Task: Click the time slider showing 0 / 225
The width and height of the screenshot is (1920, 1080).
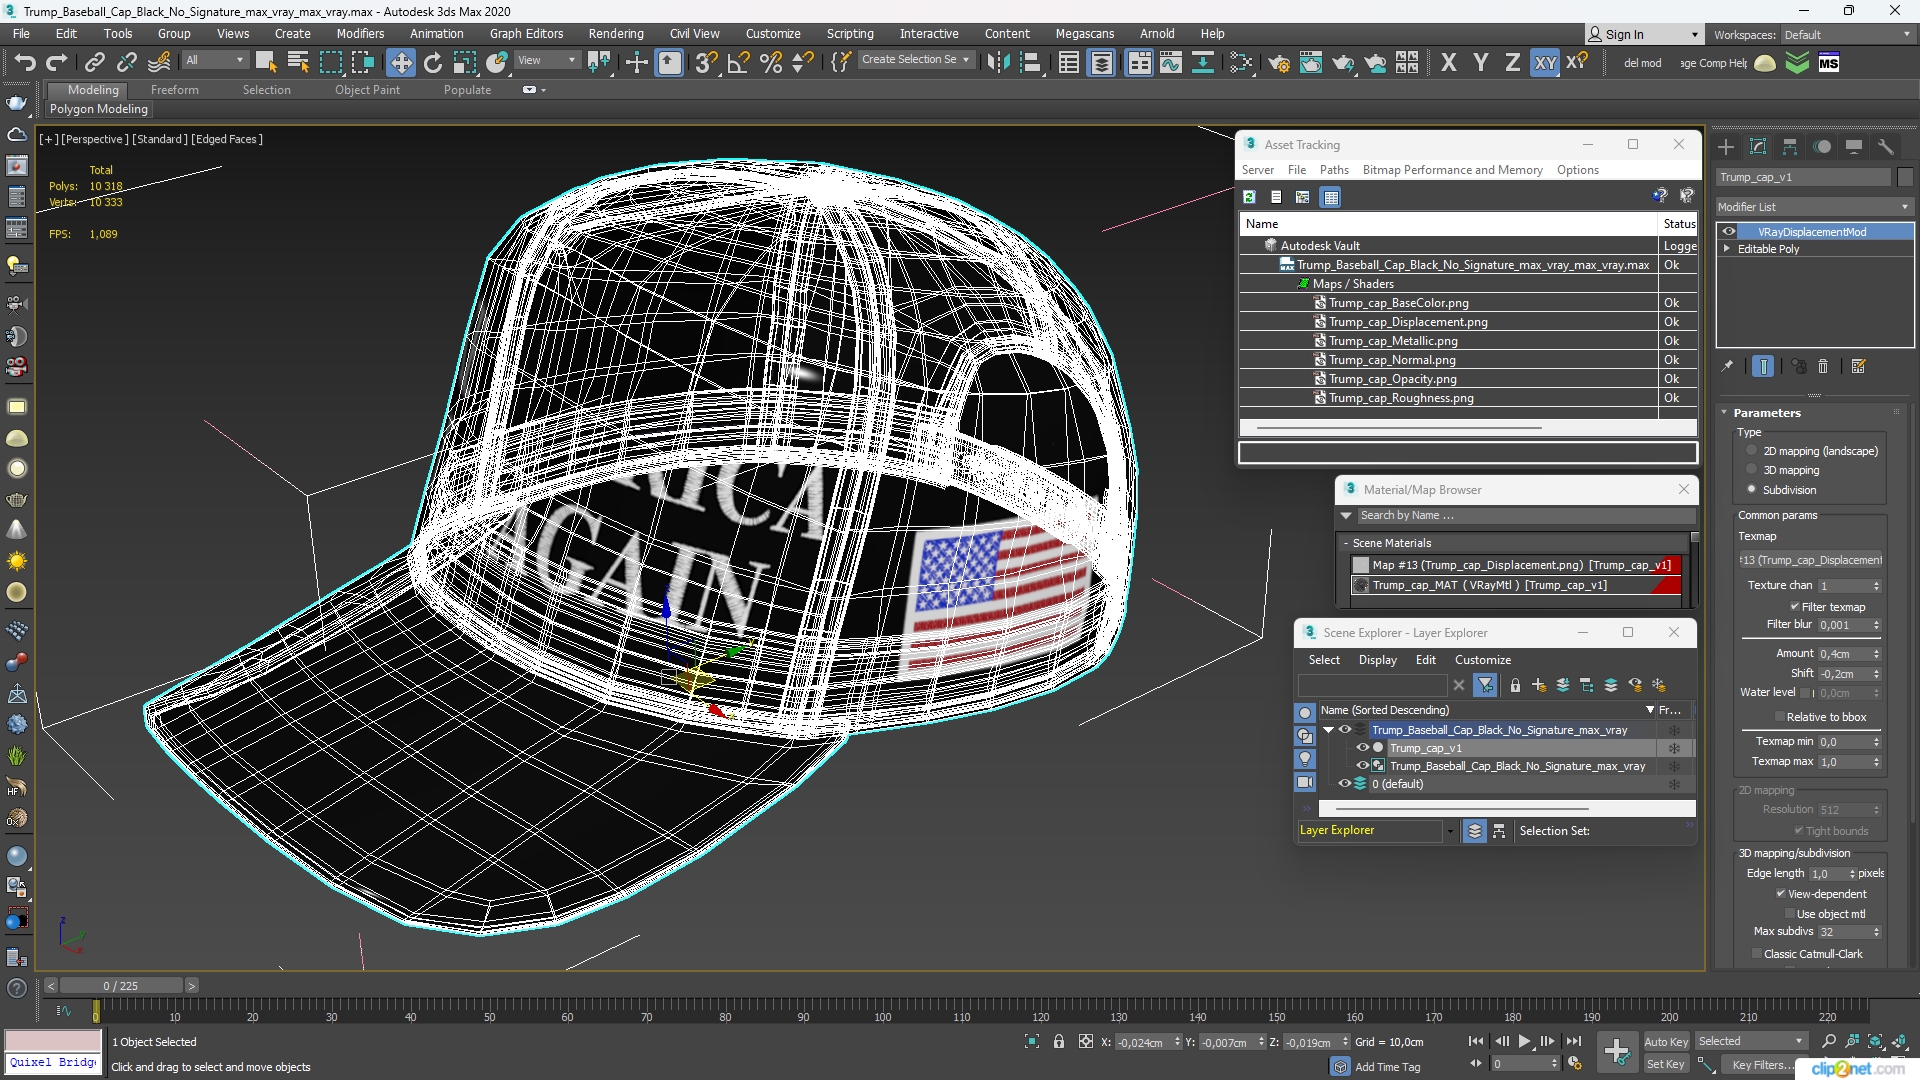Action: pos(121,986)
